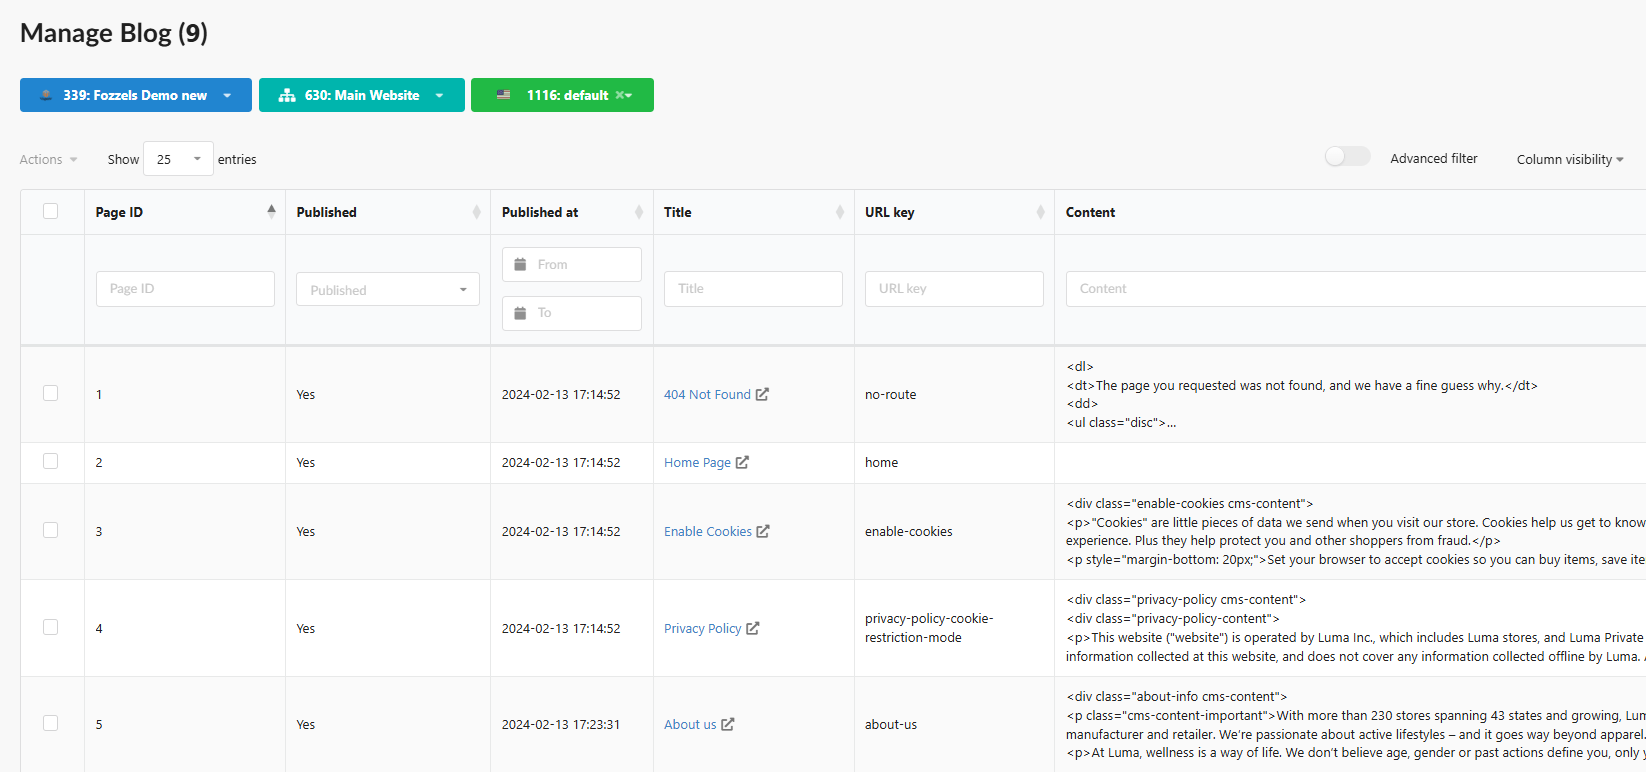Image resolution: width=1646 pixels, height=772 pixels.
Task: Open the 339: Fozzels Demo new dropdown
Action: pos(136,95)
